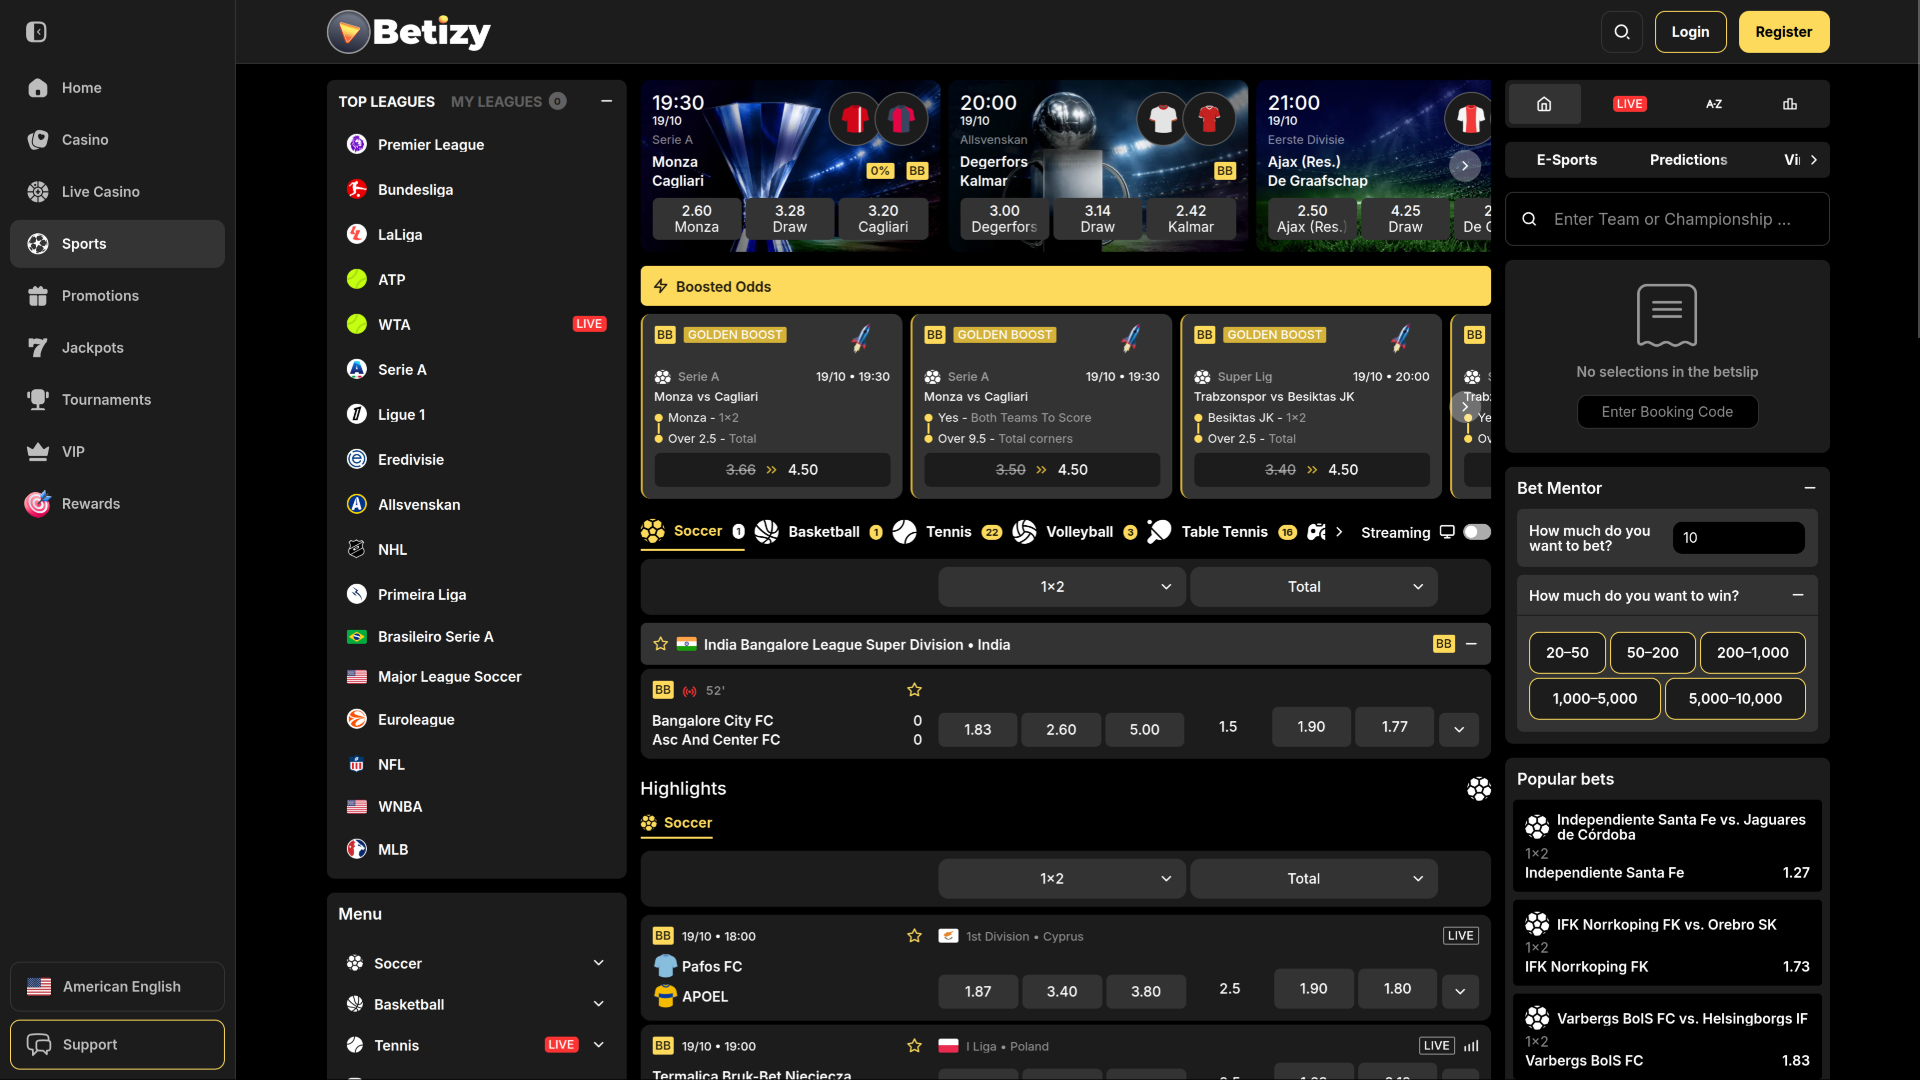1920x1080 pixels.
Task: Select the Basketball sport tab
Action: (x=818, y=532)
